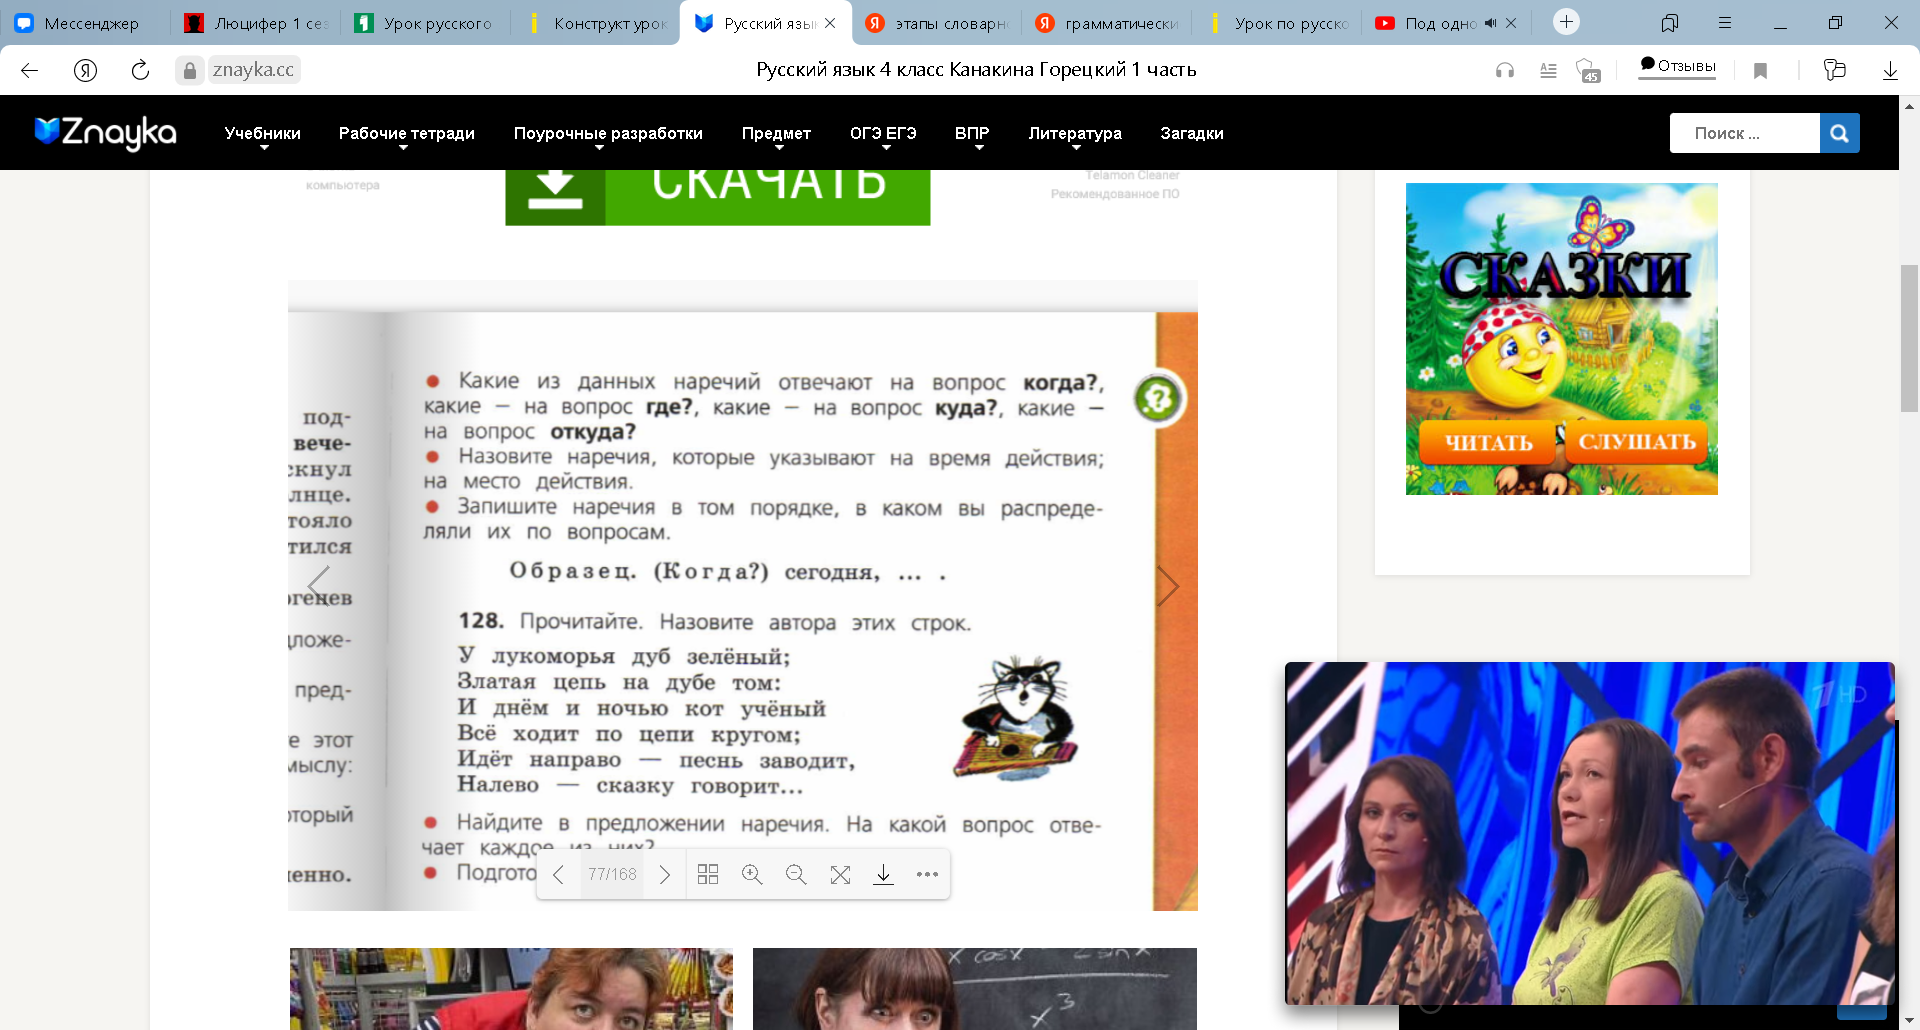Click the znayka.cc address bar
The height and width of the screenshot is (1030, 1920).
[x=254, y=70]
